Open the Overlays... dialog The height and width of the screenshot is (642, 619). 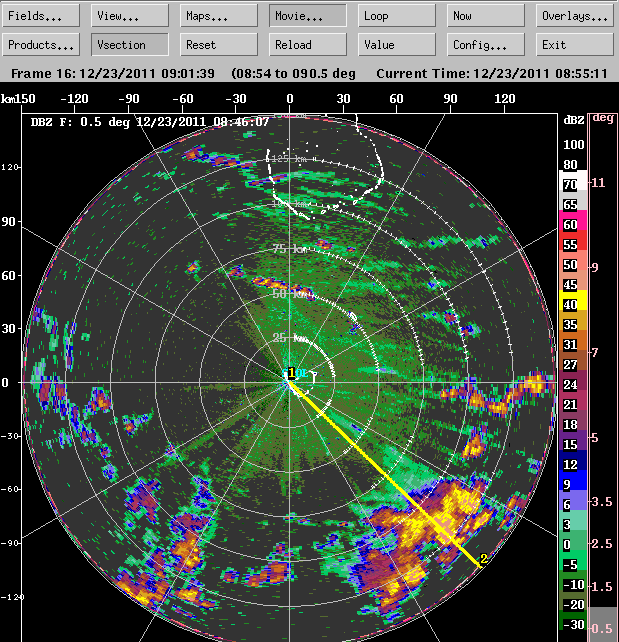pyautogui.click(x=575, y=16)
